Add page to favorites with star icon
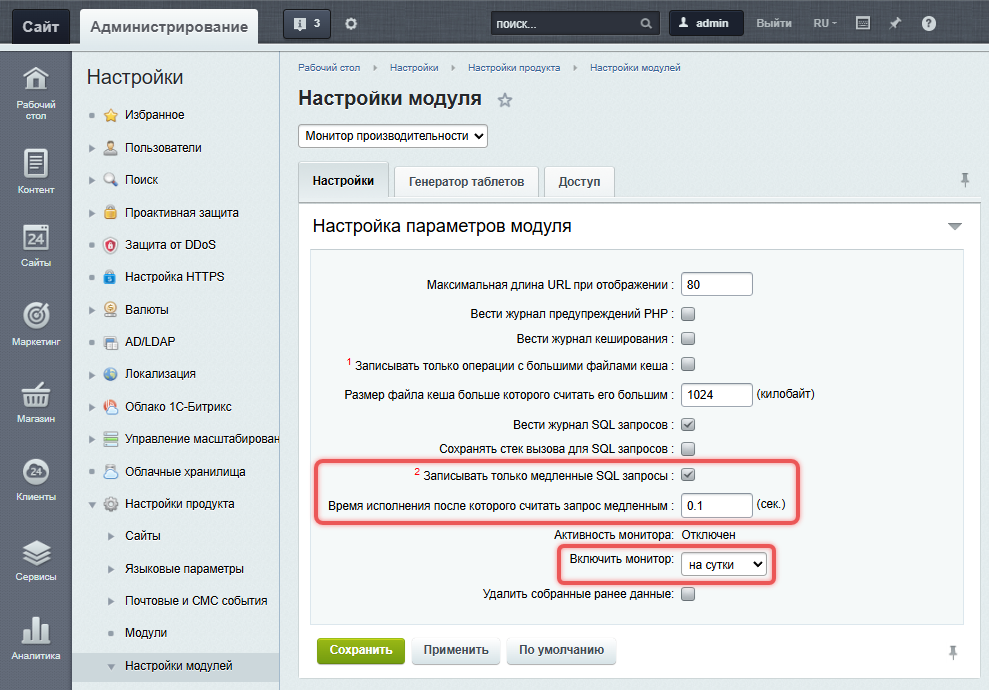 click(505, 100)
